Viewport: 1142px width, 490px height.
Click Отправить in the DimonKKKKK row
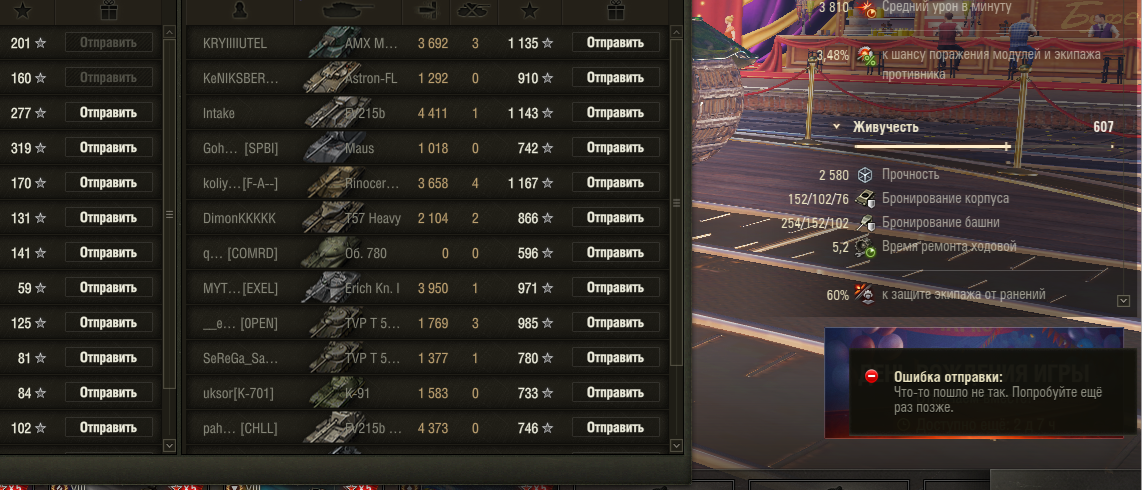coord(615,218)
